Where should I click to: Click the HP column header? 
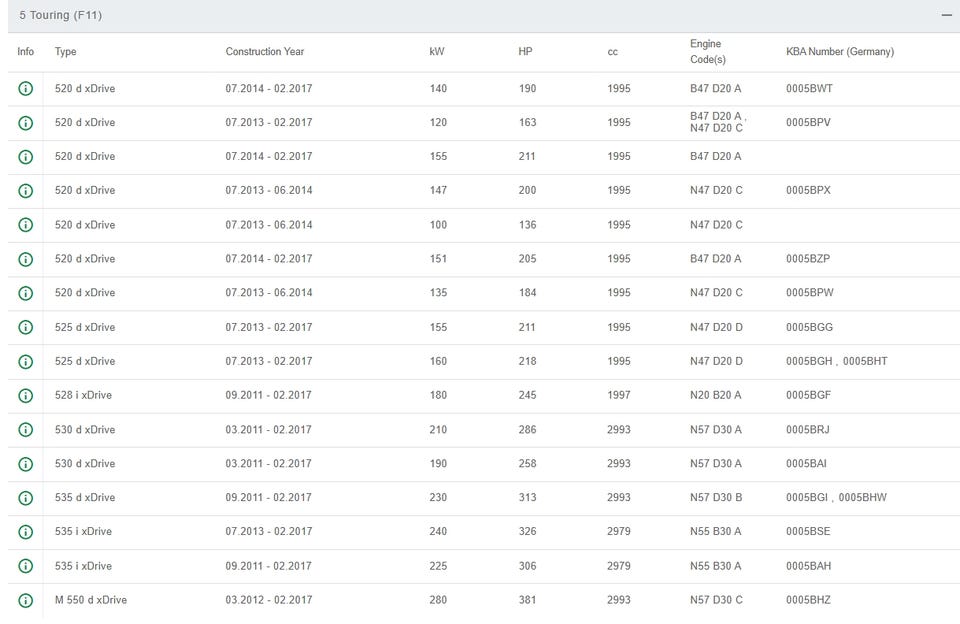click(525, 51)
